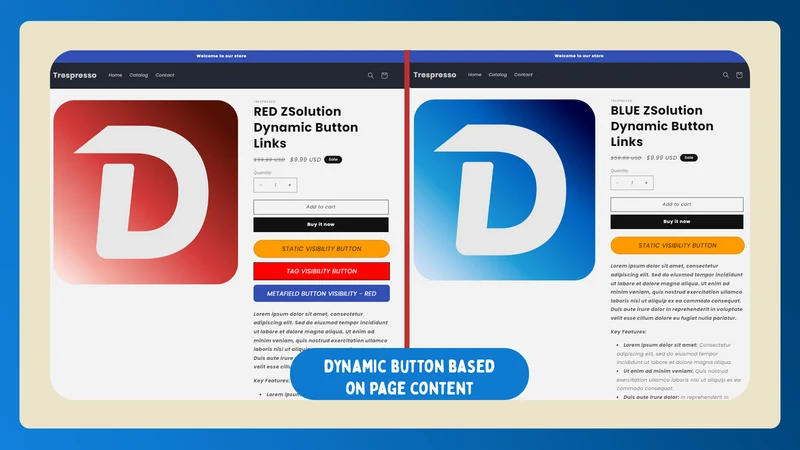
Task: Click the left Welcome to our store announcement
Action: pos(221,56)
